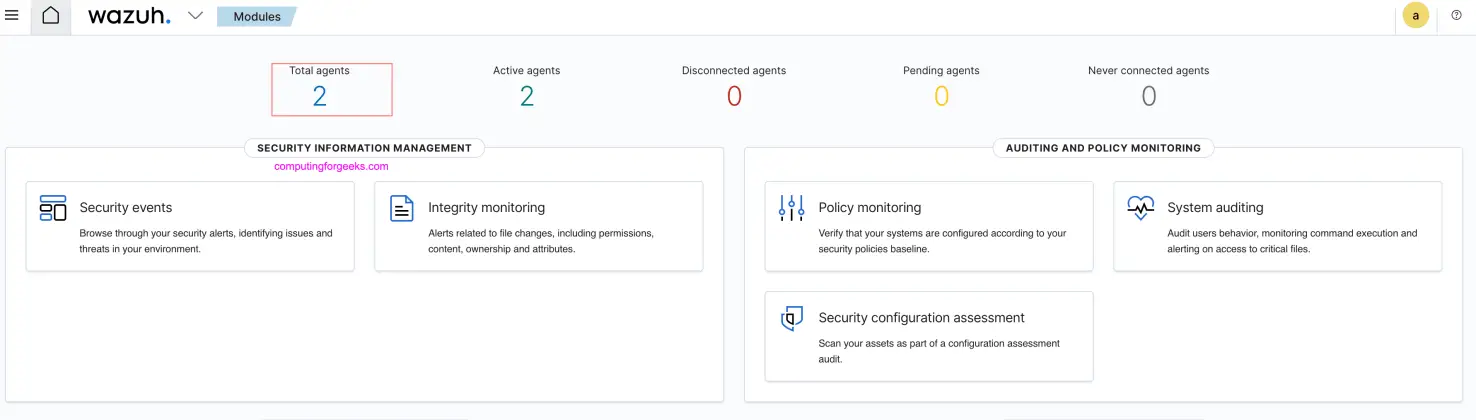Click the Integrity monitoring document icon
This screenshot has width=1476, height=420.
402,208
